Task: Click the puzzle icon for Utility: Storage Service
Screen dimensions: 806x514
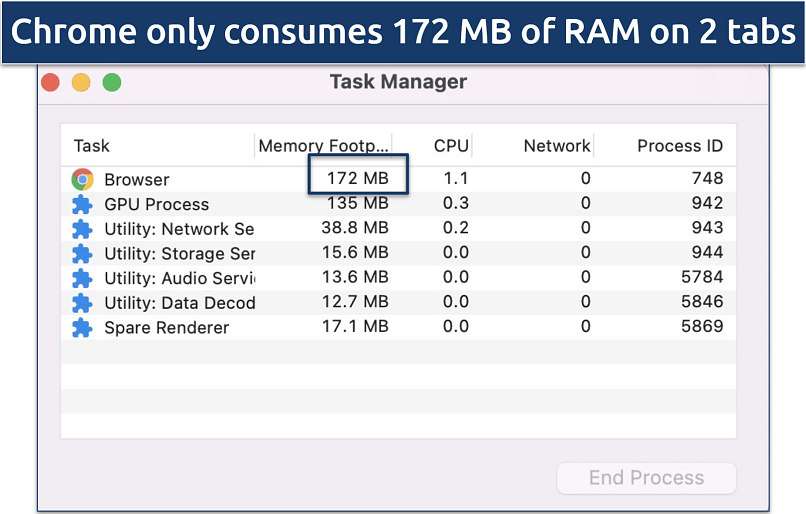Action: pyautogui.click(x=82, y=254)
